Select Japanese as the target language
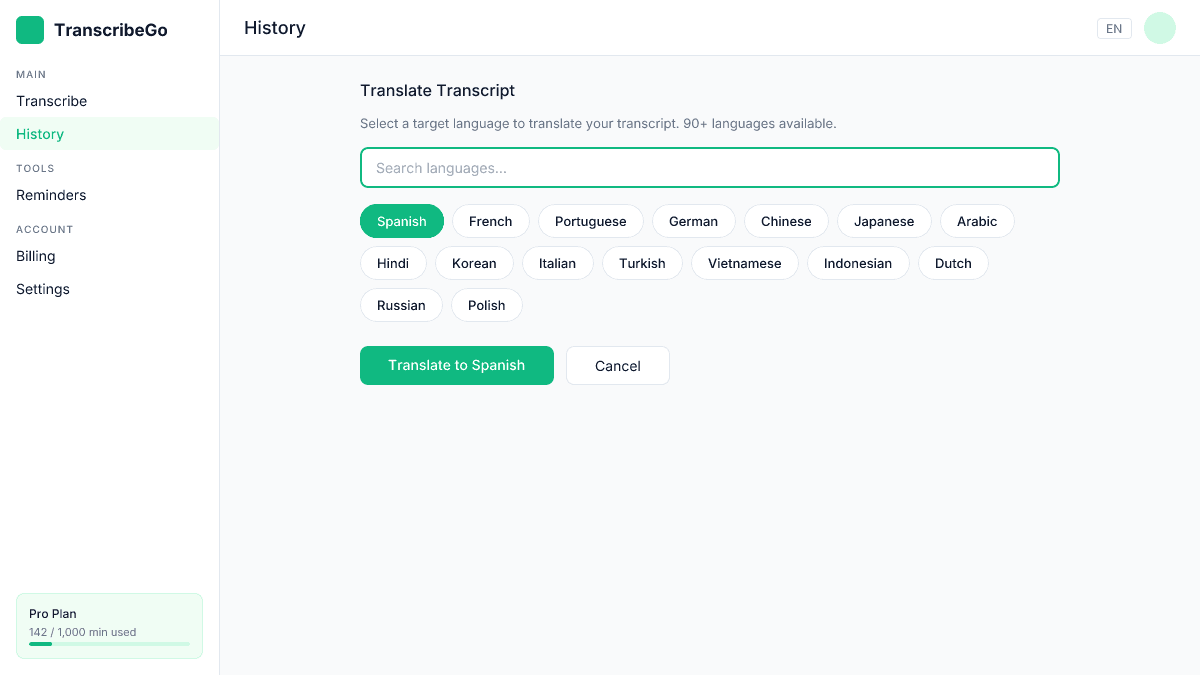The height and width of the screenshot is (675, 1200). (884, 221)
